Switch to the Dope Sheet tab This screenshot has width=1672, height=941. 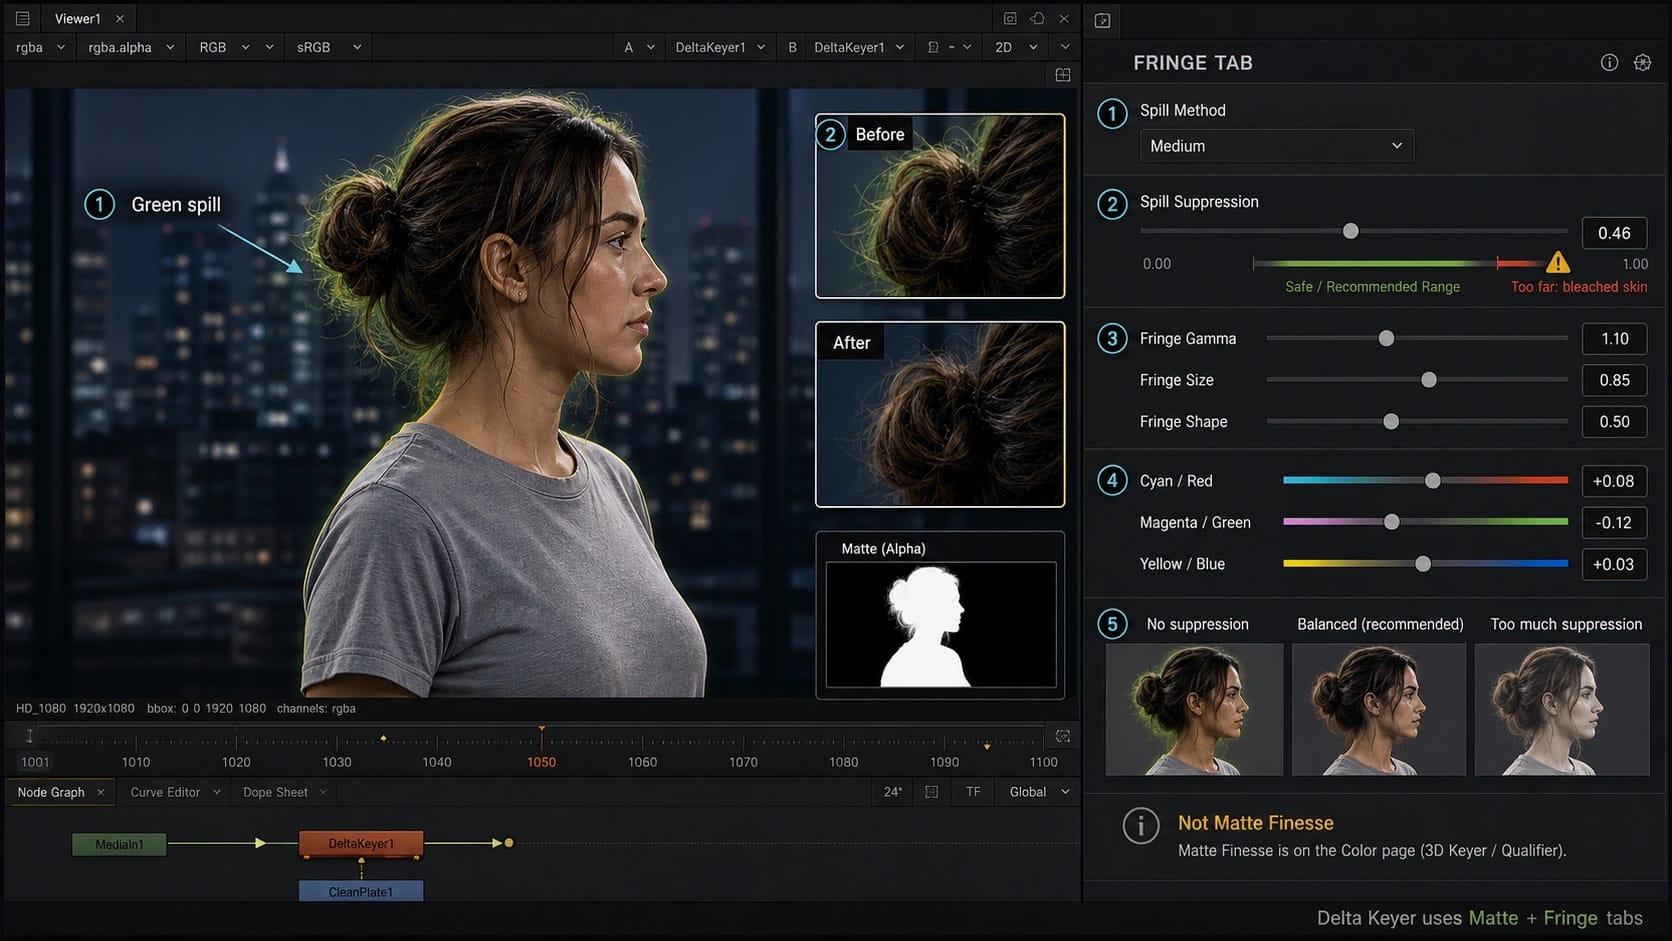[x=275, y=792]
